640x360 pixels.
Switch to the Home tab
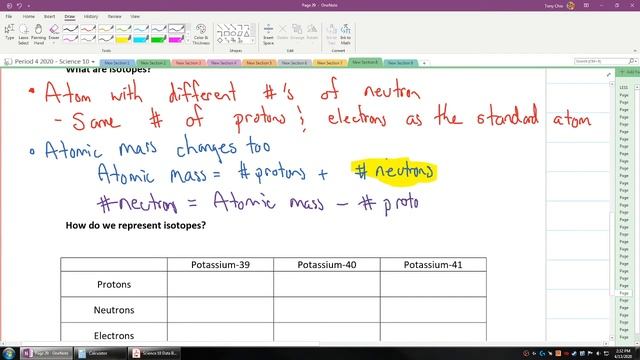(x=29, y=17)
